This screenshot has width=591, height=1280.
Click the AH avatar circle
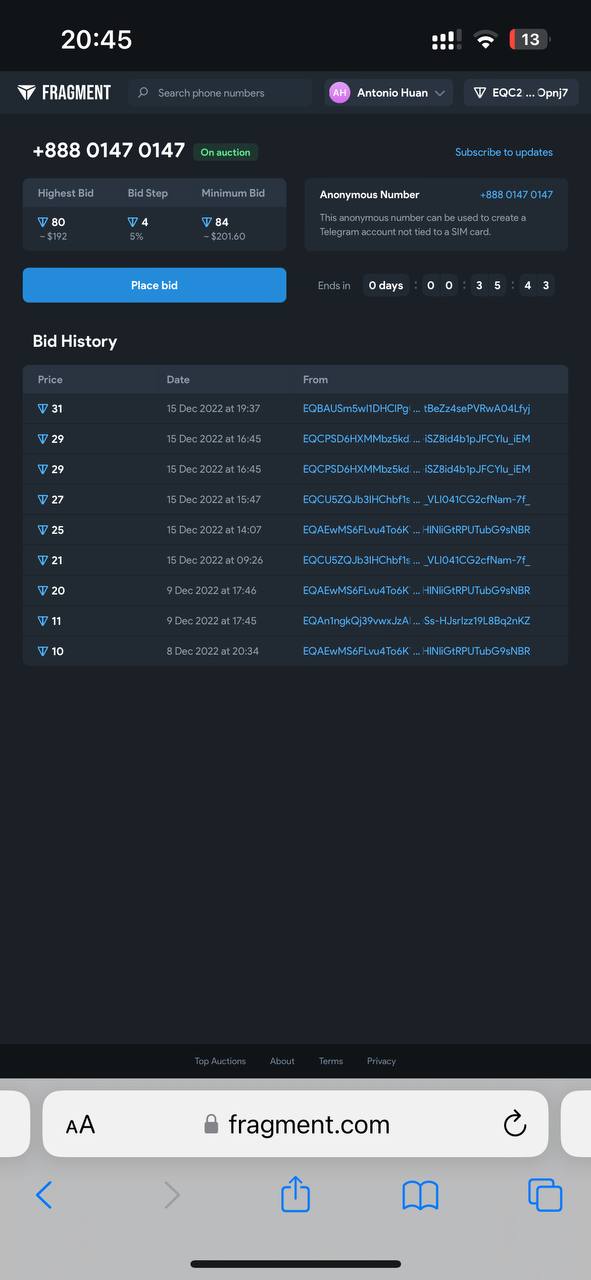340,93
